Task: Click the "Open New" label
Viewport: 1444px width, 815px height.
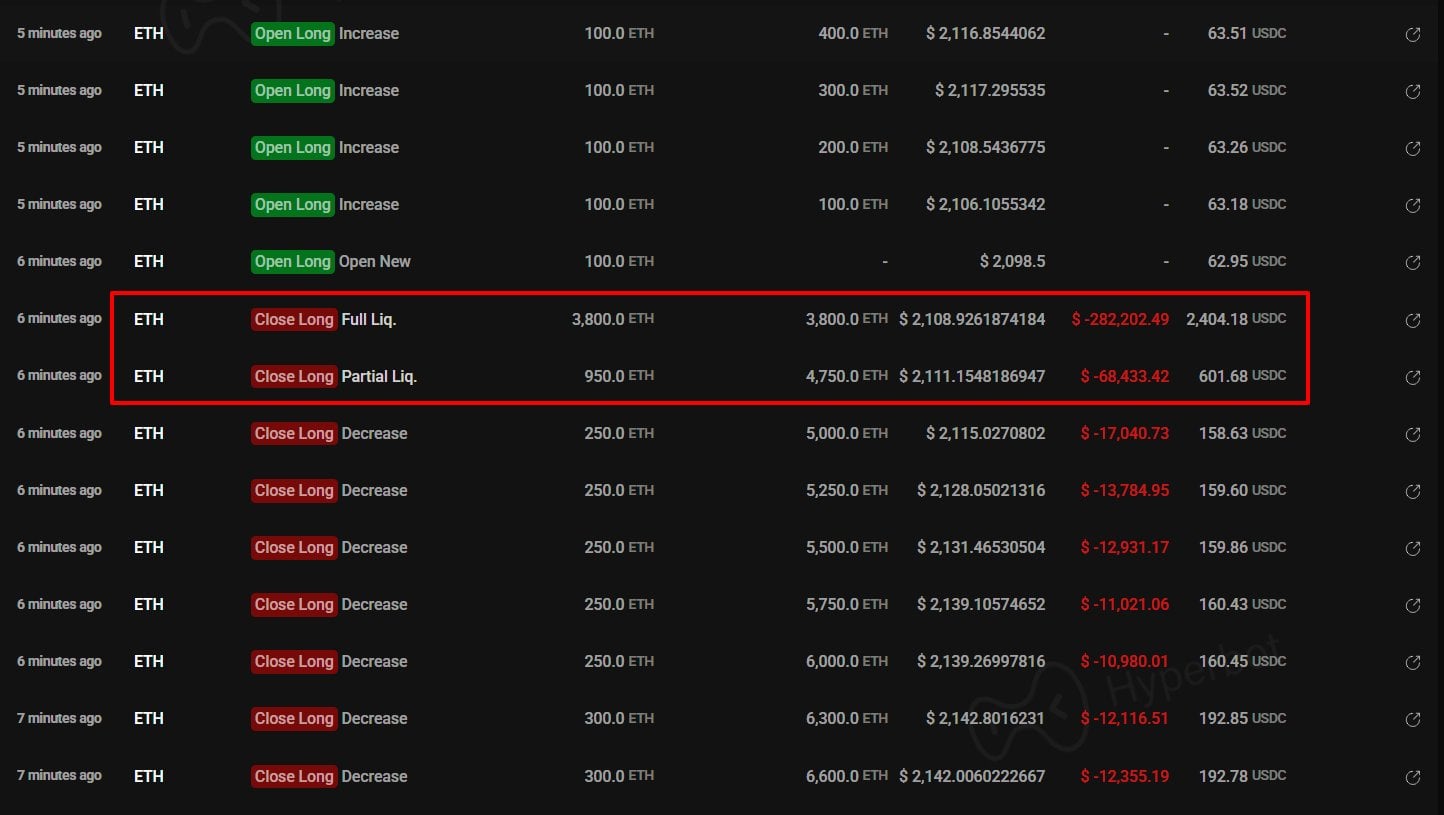Action: point(375,261)
